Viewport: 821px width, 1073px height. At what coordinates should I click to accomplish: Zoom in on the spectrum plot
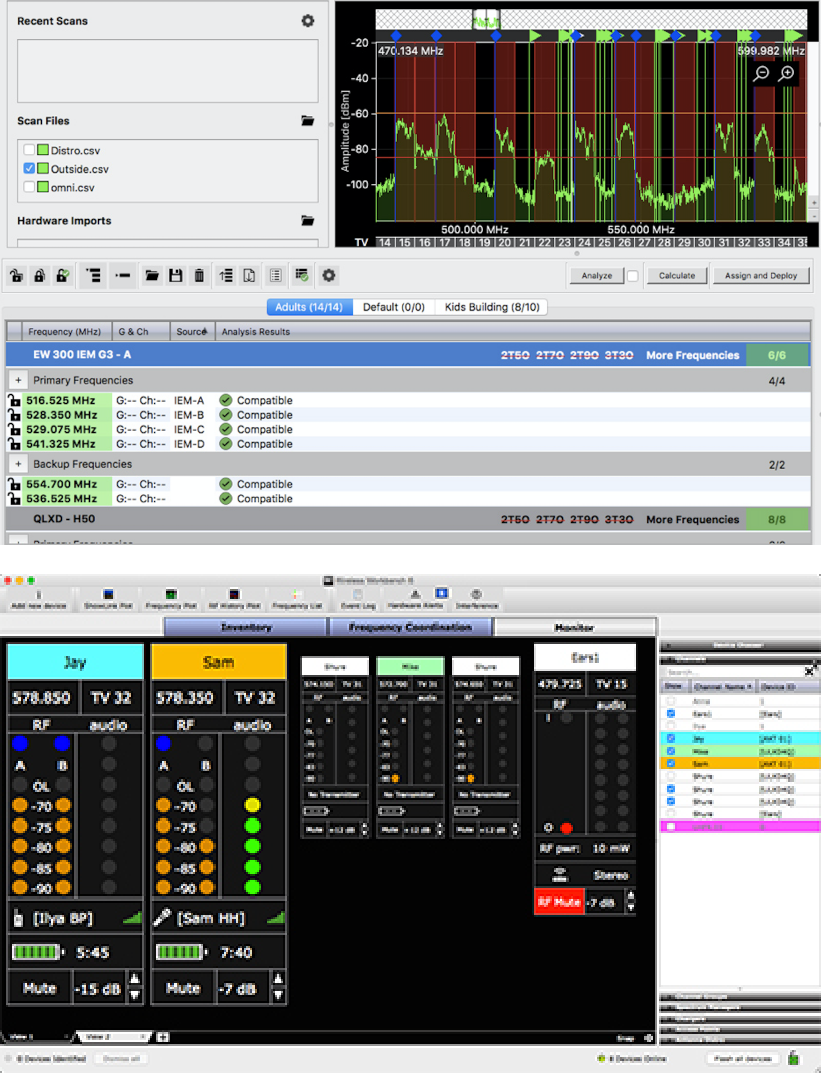787,73
